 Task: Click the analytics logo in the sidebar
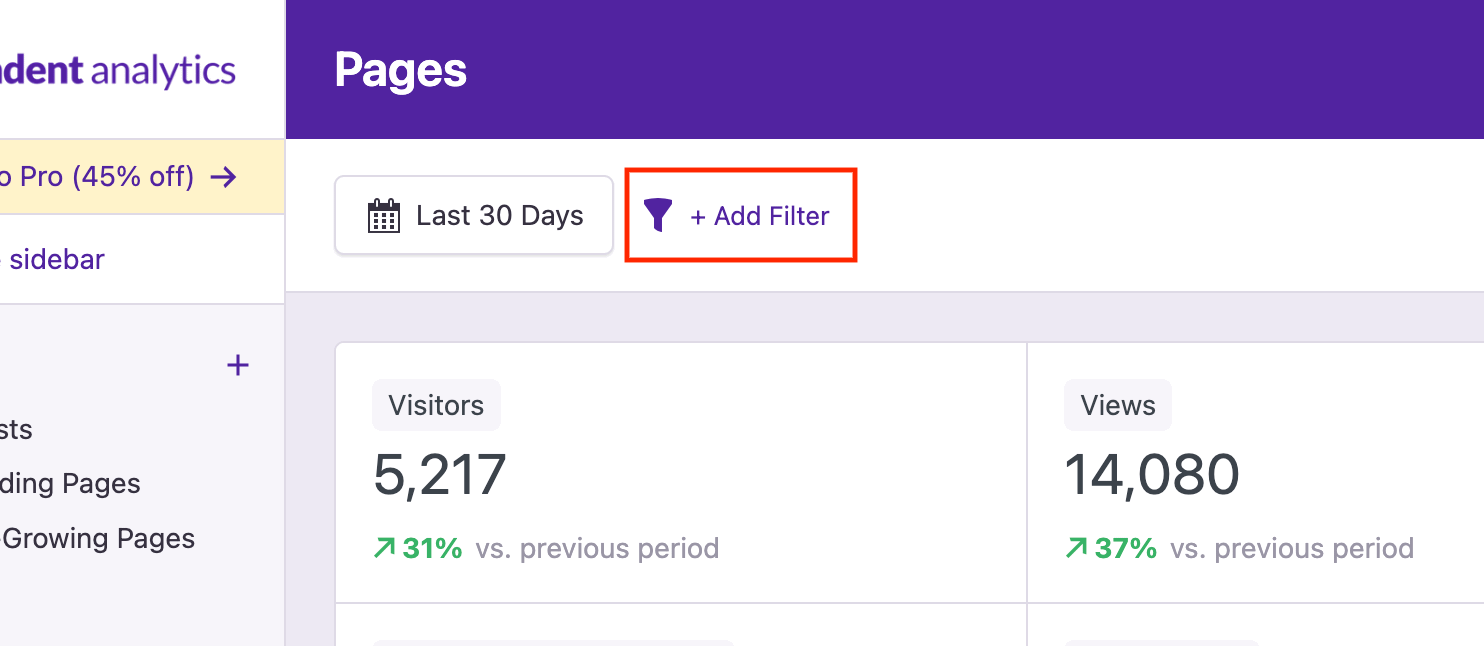coord(118,71)
